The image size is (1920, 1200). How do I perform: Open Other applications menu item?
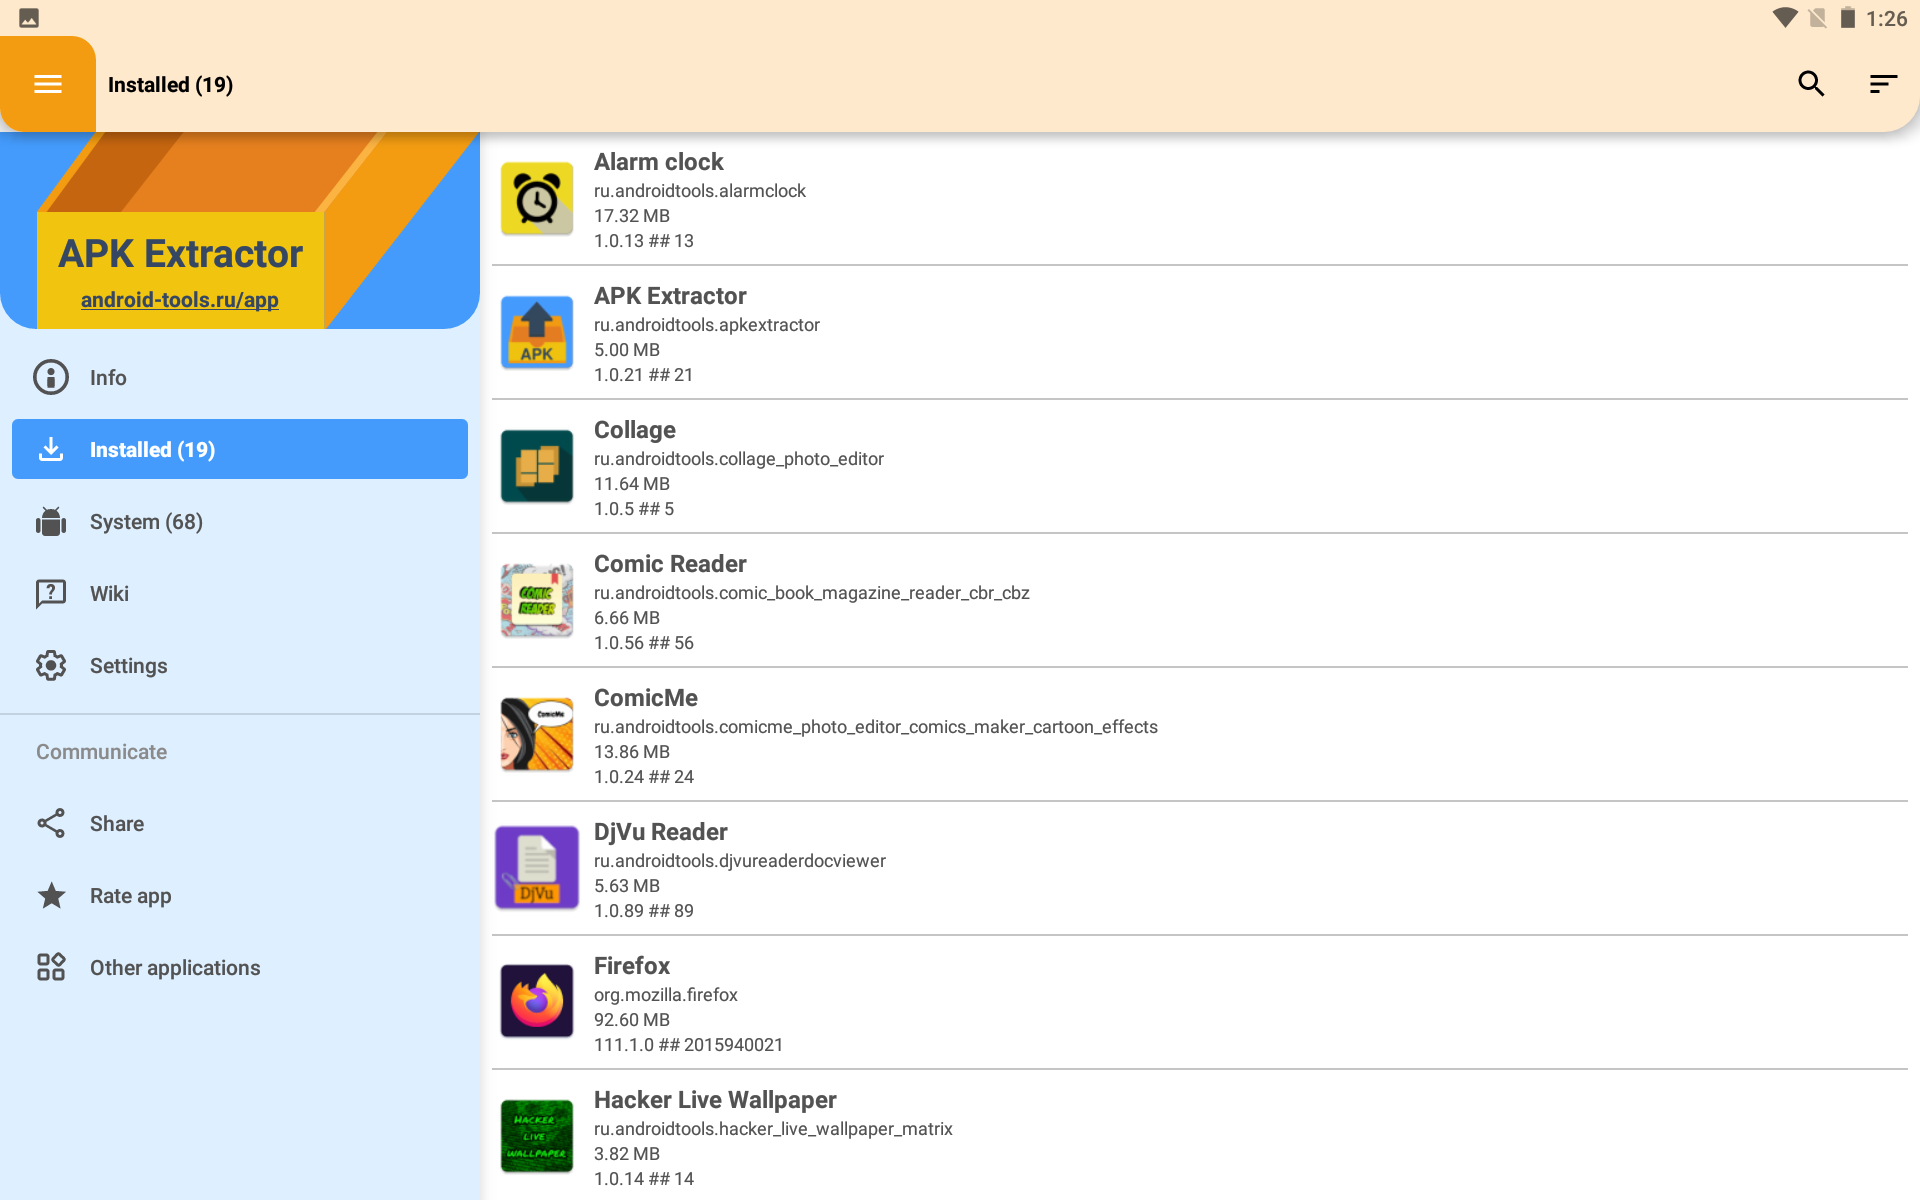(x=240, y=967)
